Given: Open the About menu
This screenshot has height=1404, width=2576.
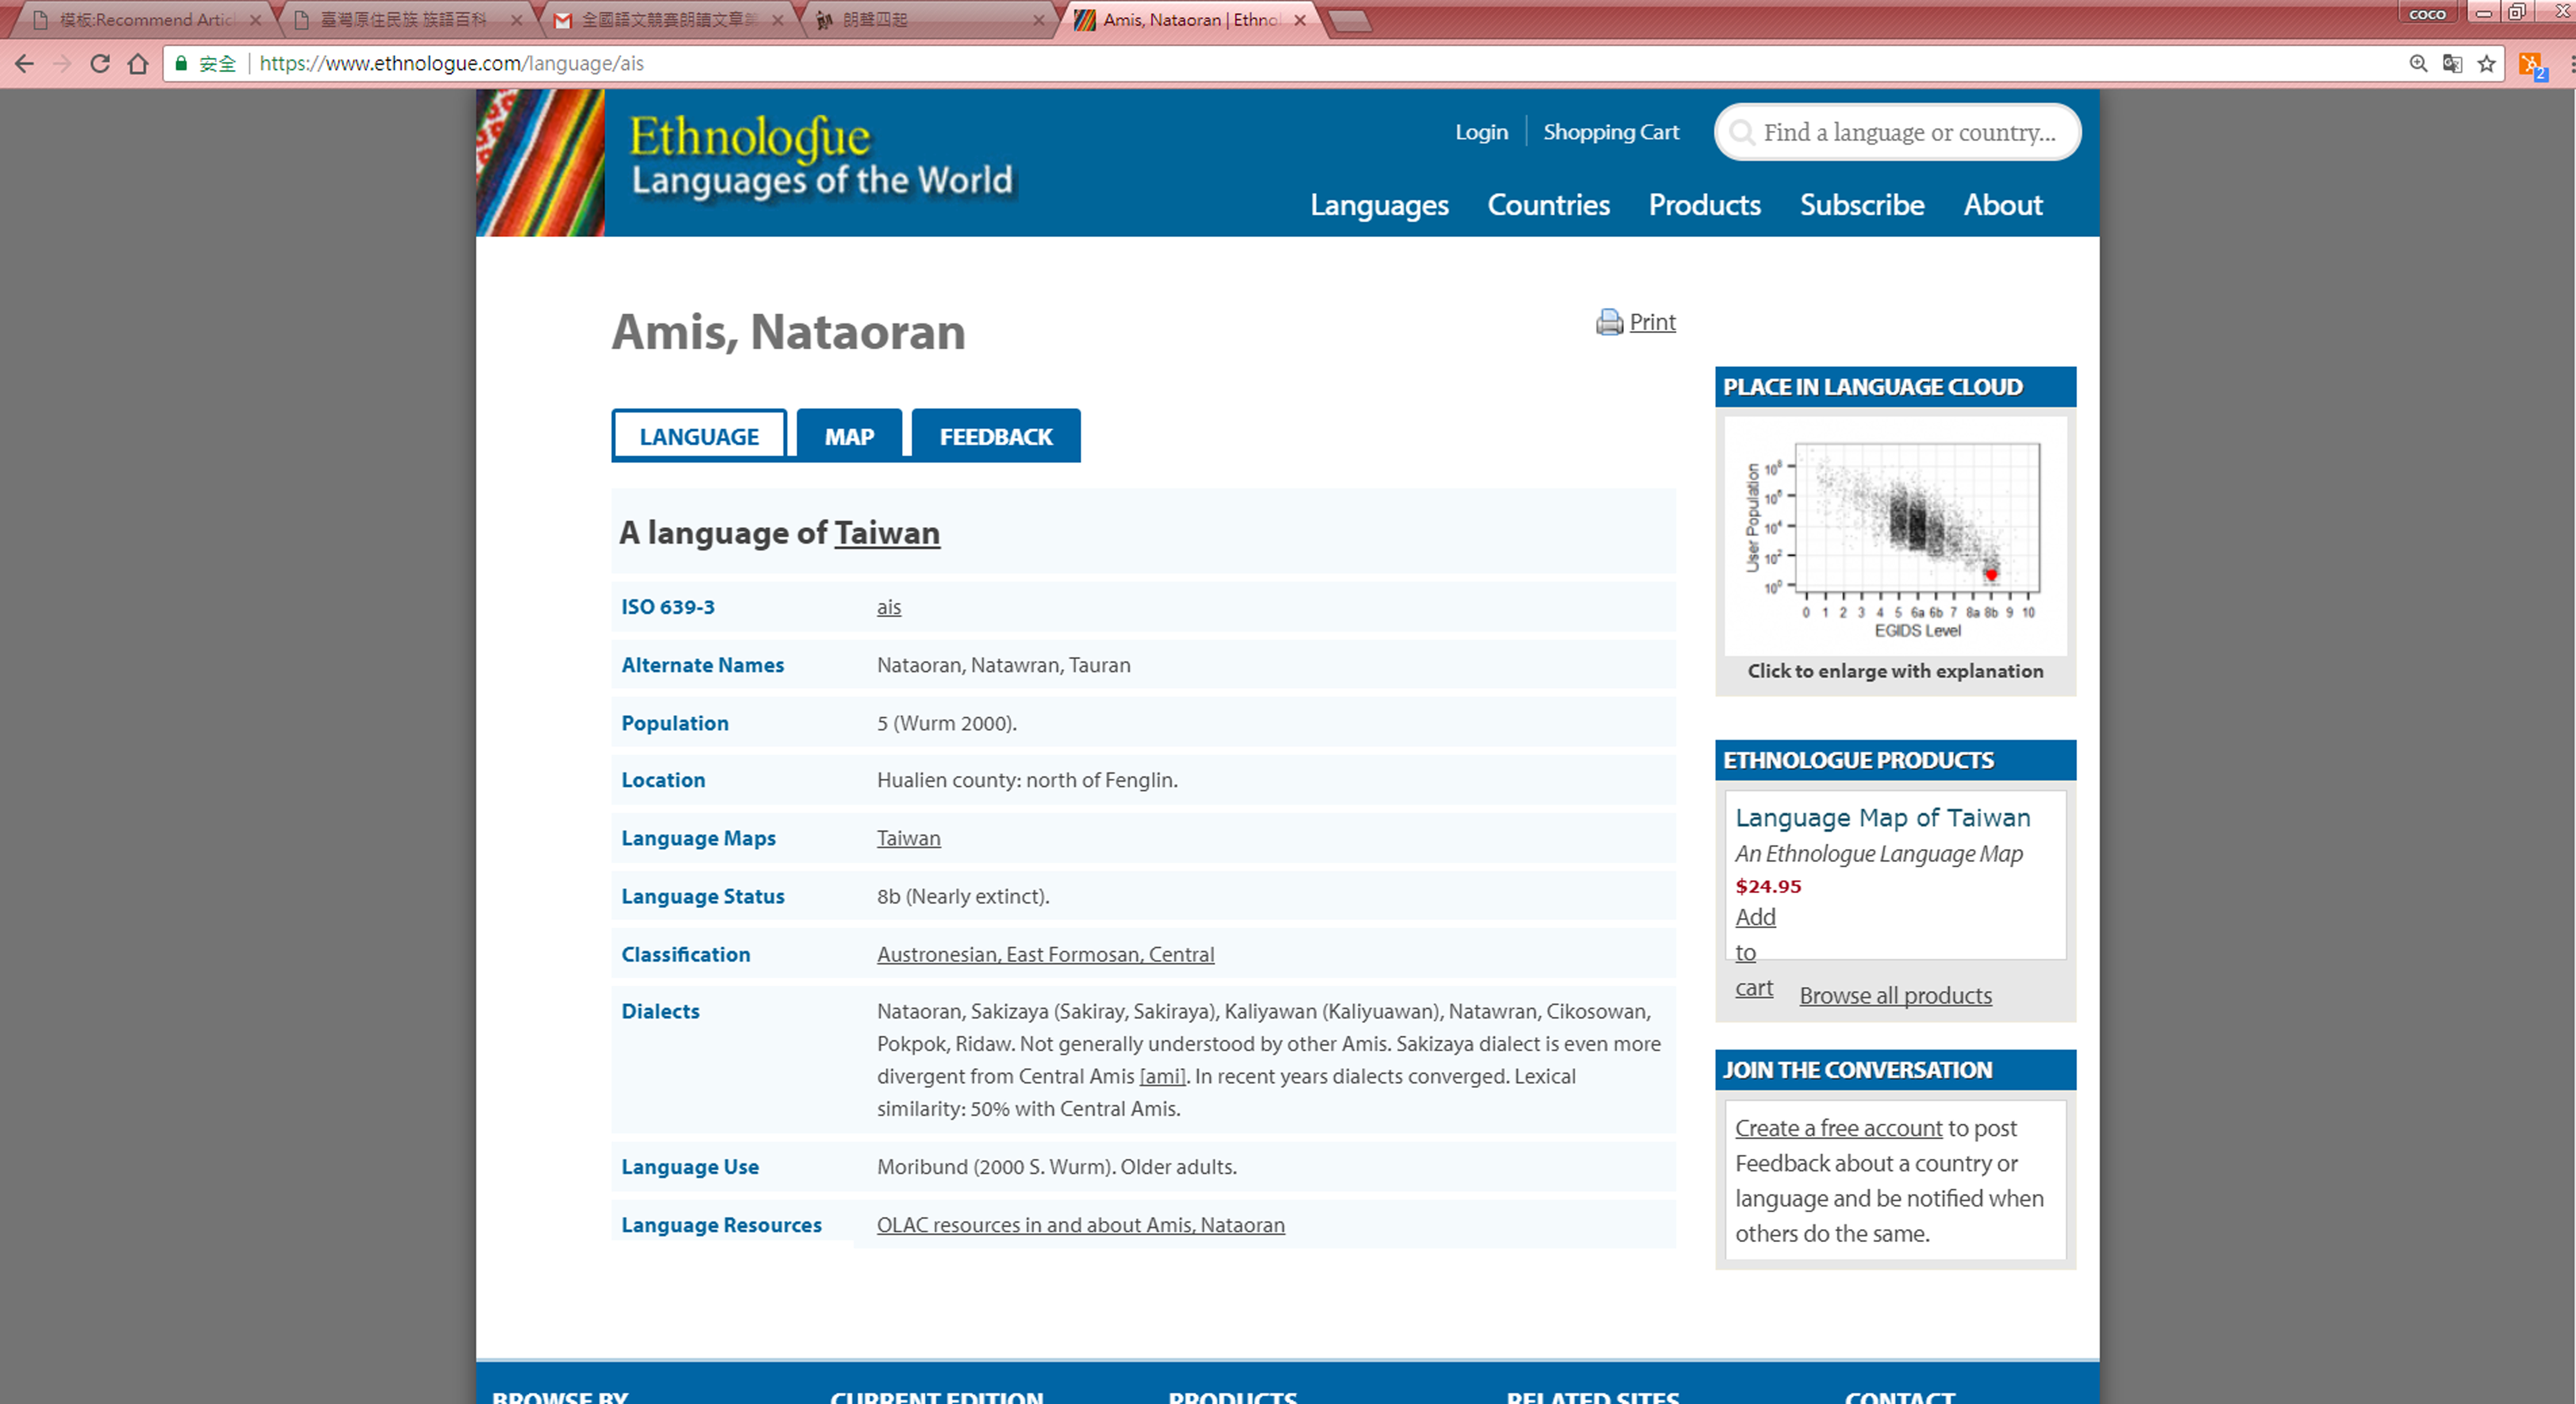Looking at the screenshot, I should (2002, 205).
